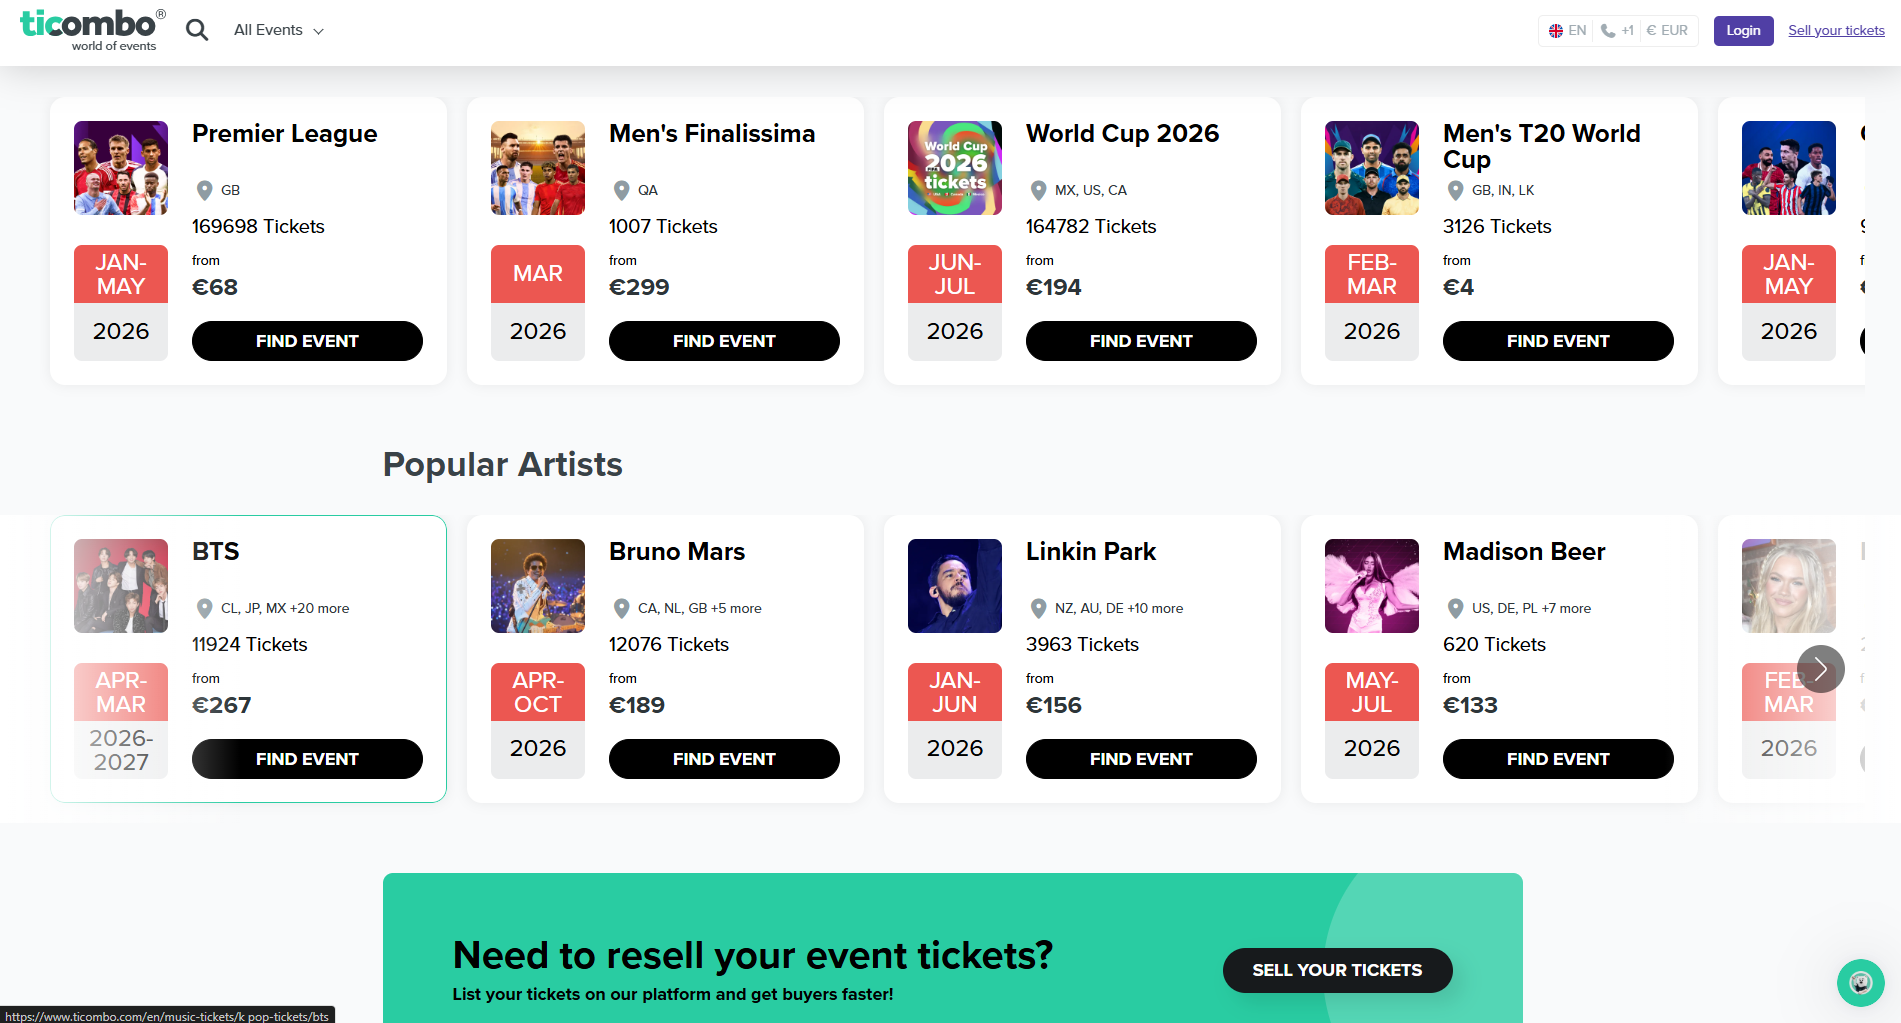The height and width of the screenshot is (1023, 1901).
Task: Click Find Event for Bruno Mars
Action: [x=724, y=759]
